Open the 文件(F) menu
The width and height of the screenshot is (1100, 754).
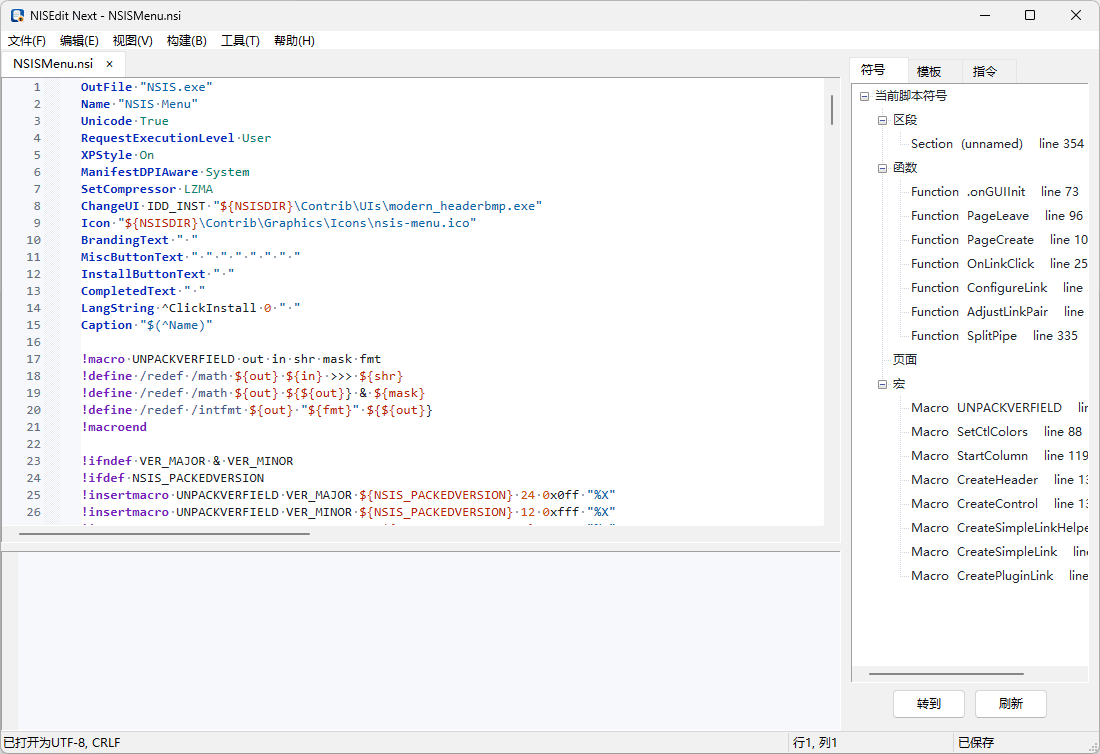point(27,41)
